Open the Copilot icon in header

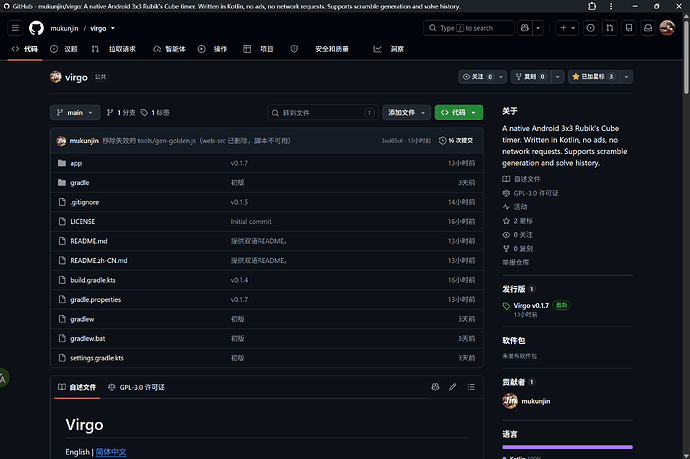click(x=525, y=28)
